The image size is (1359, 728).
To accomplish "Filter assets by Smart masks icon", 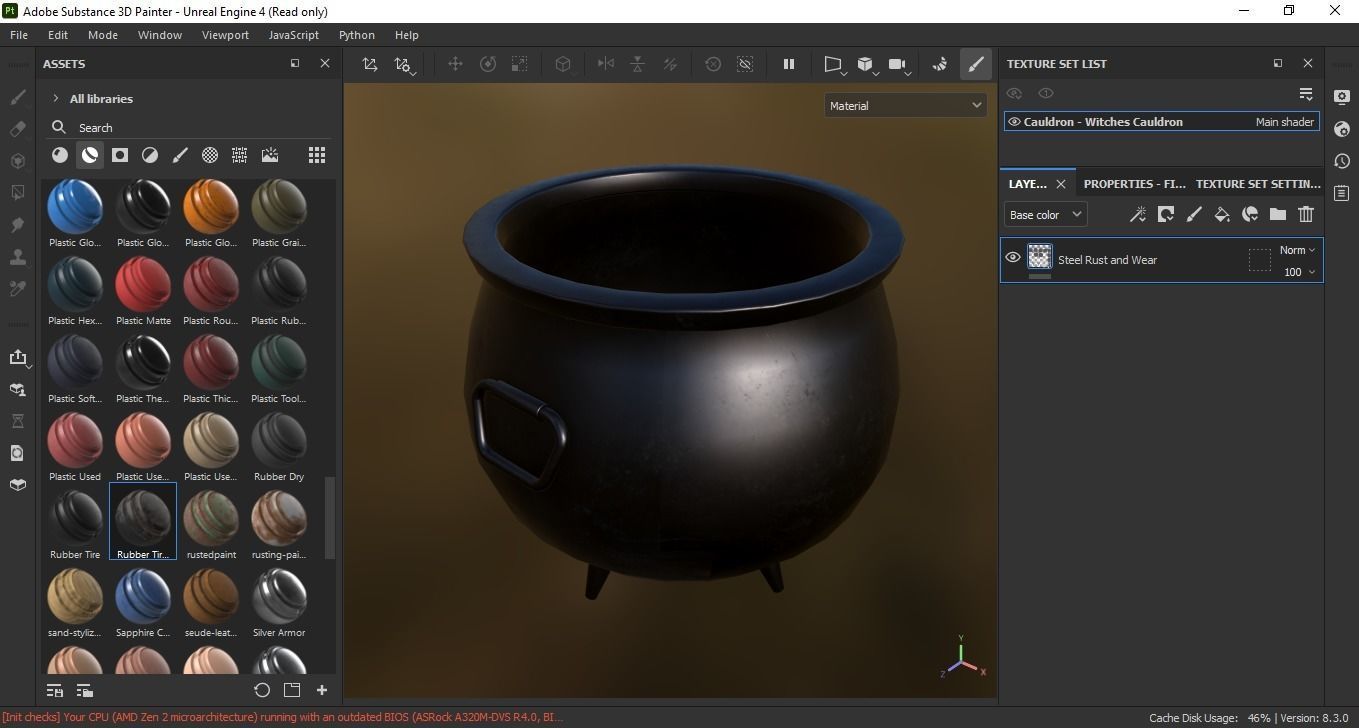I will (x=120, y=155).
